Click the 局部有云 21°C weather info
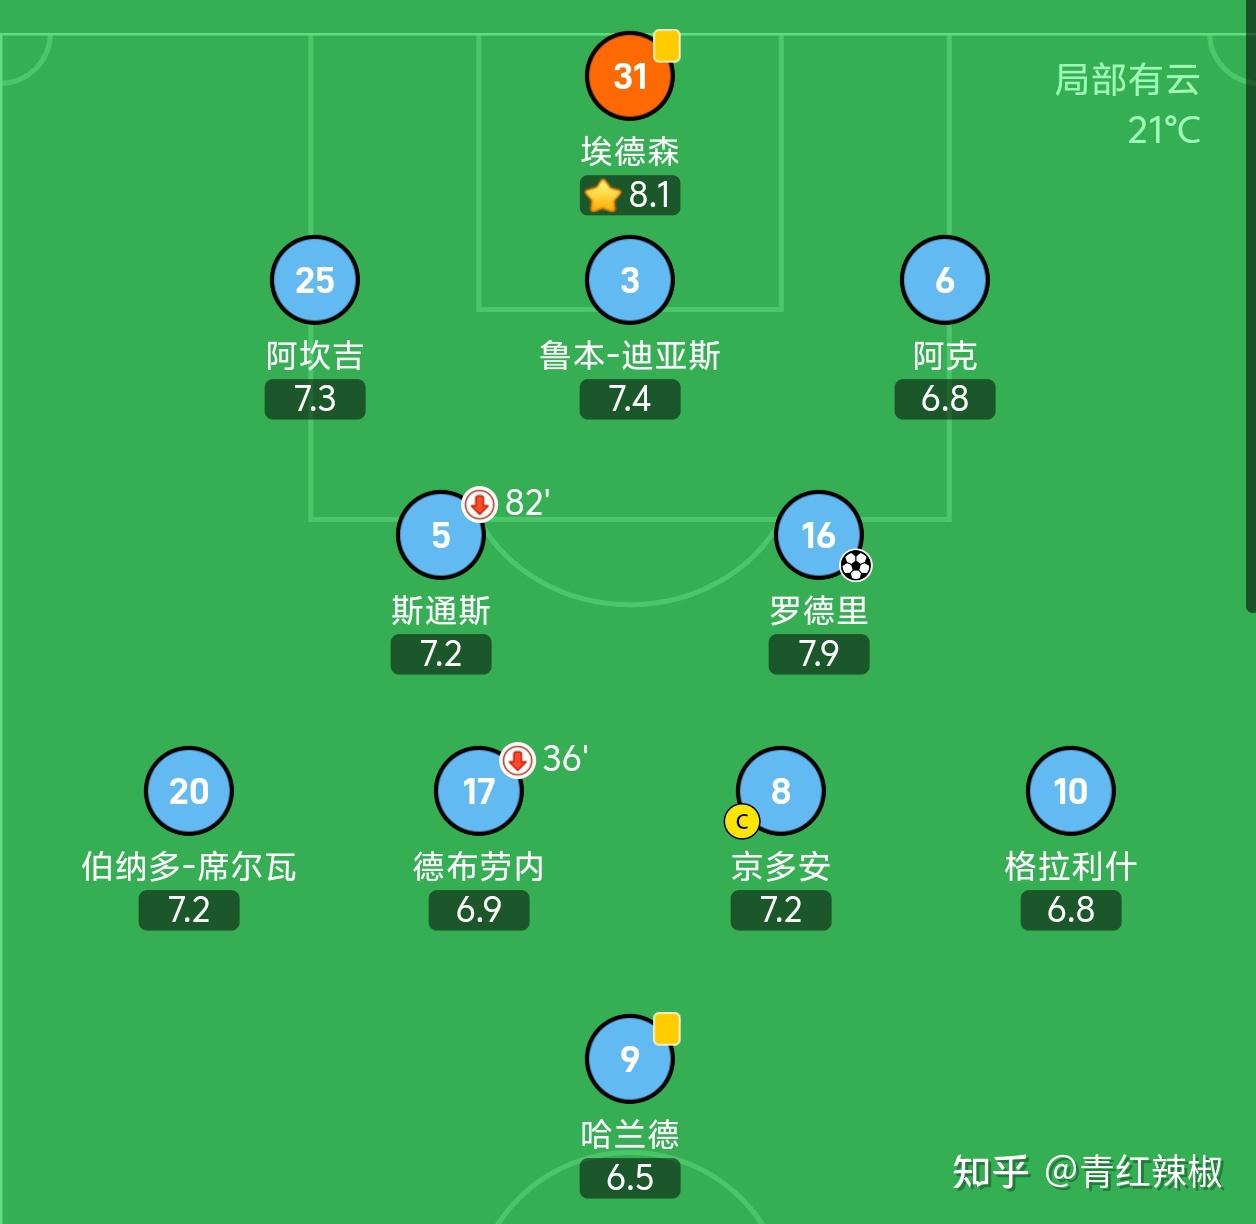The width and height of the screenshot is (1256, 1224). tap(1128, 104)
